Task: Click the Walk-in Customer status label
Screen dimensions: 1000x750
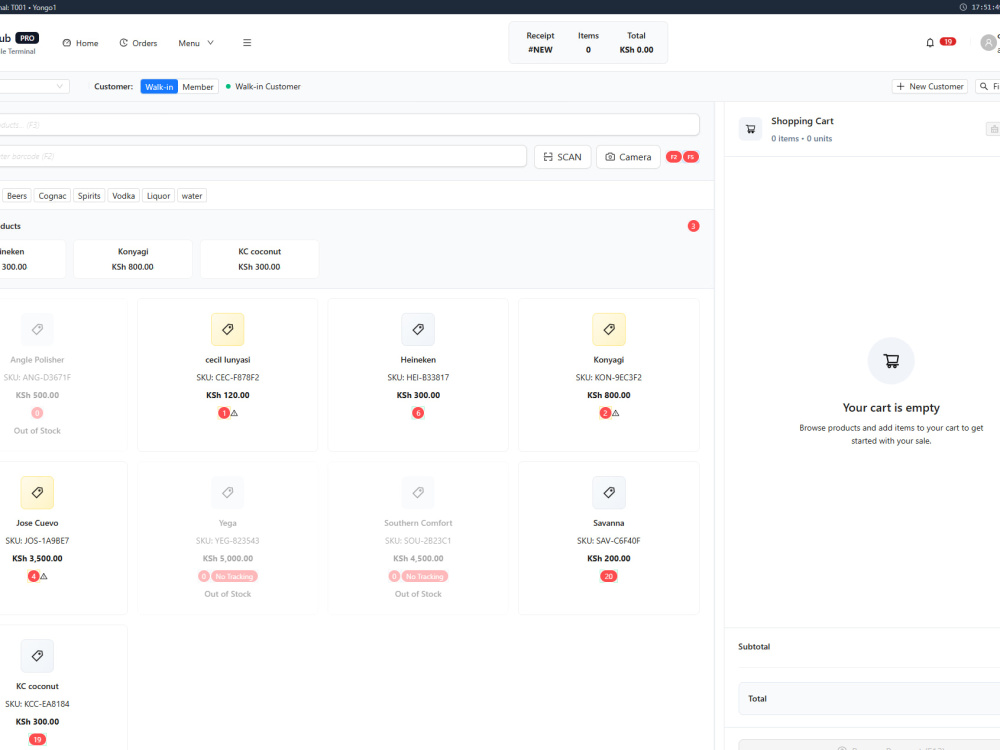Action: 267,87
